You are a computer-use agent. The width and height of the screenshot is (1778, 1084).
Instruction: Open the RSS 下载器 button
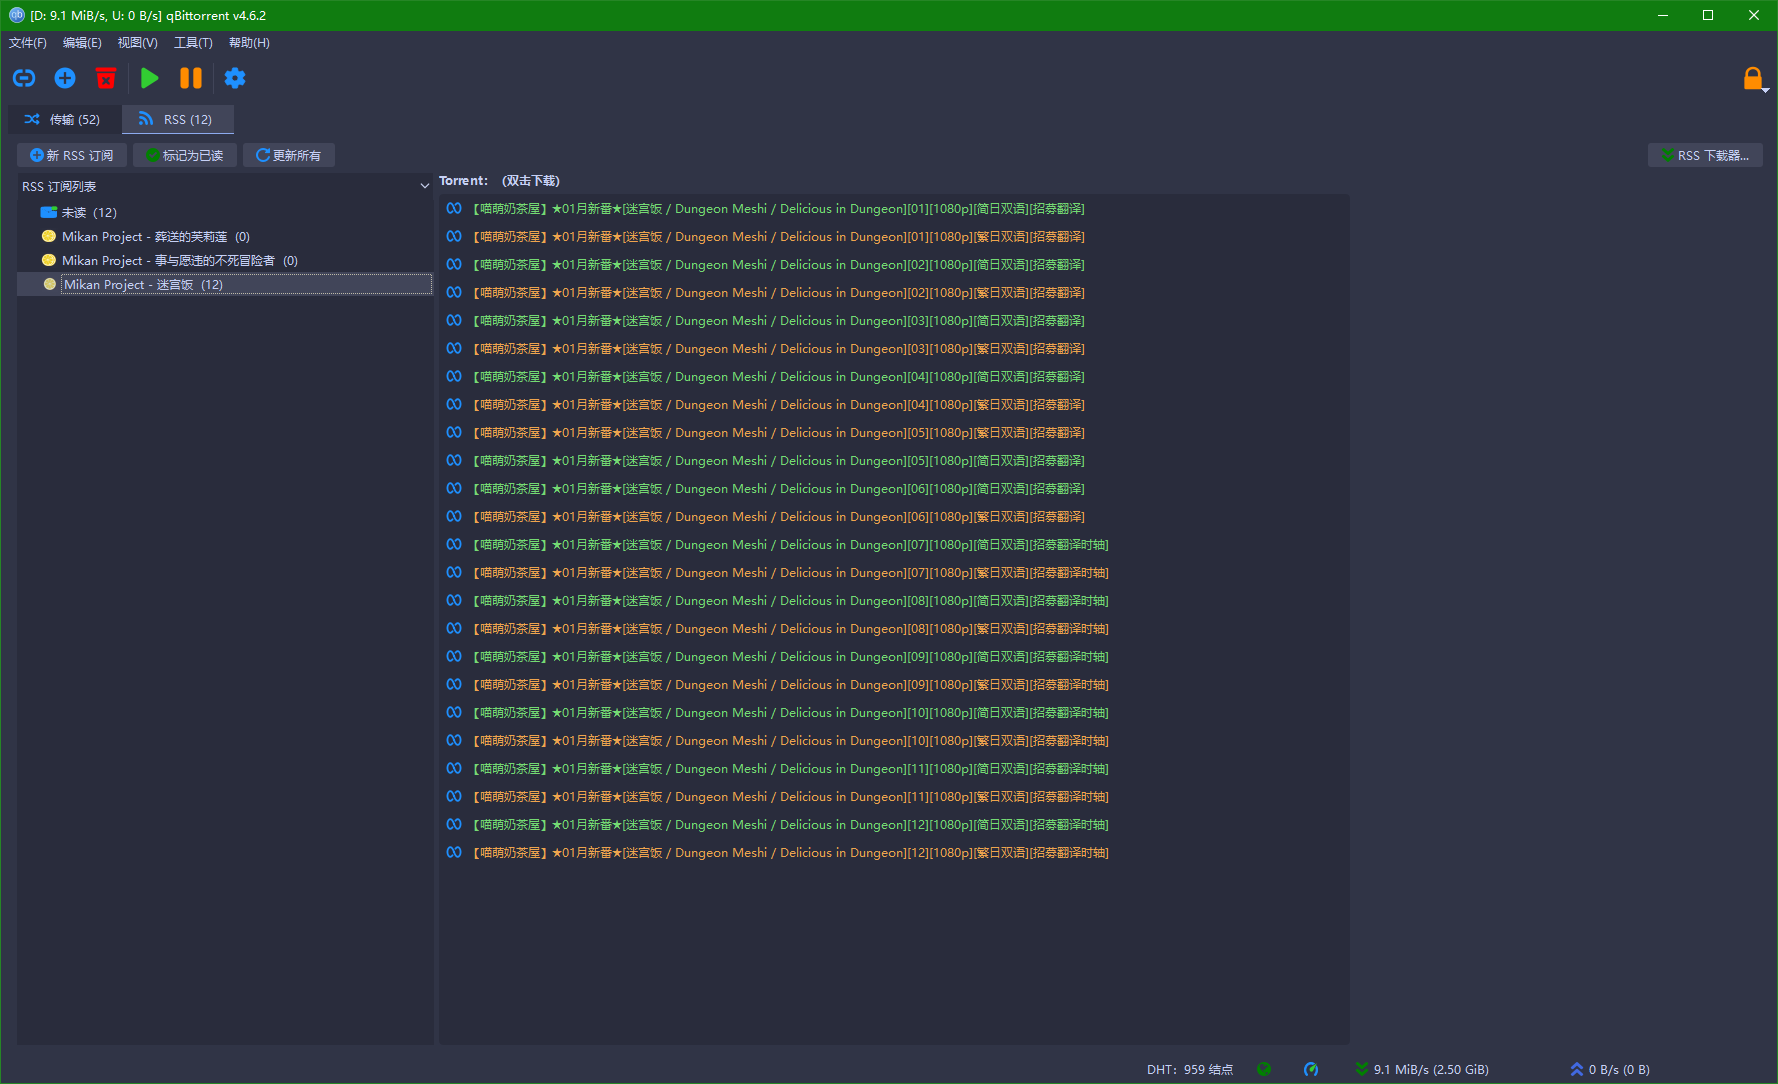coord(1705,155)
